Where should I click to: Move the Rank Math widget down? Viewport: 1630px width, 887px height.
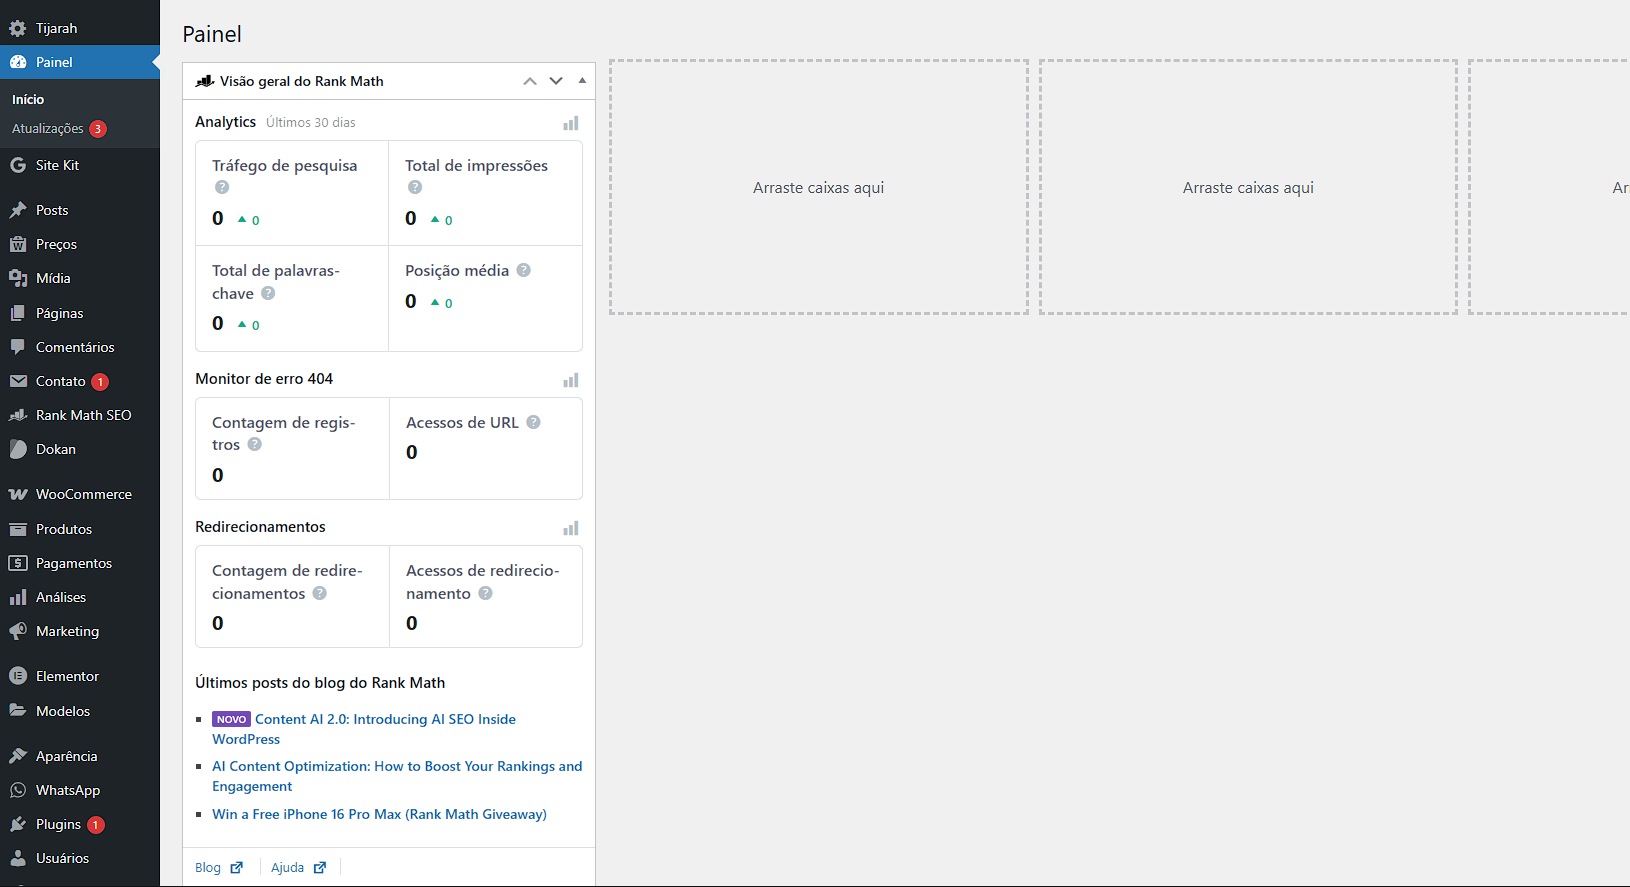pyautogui.click(x=556, y=81)
